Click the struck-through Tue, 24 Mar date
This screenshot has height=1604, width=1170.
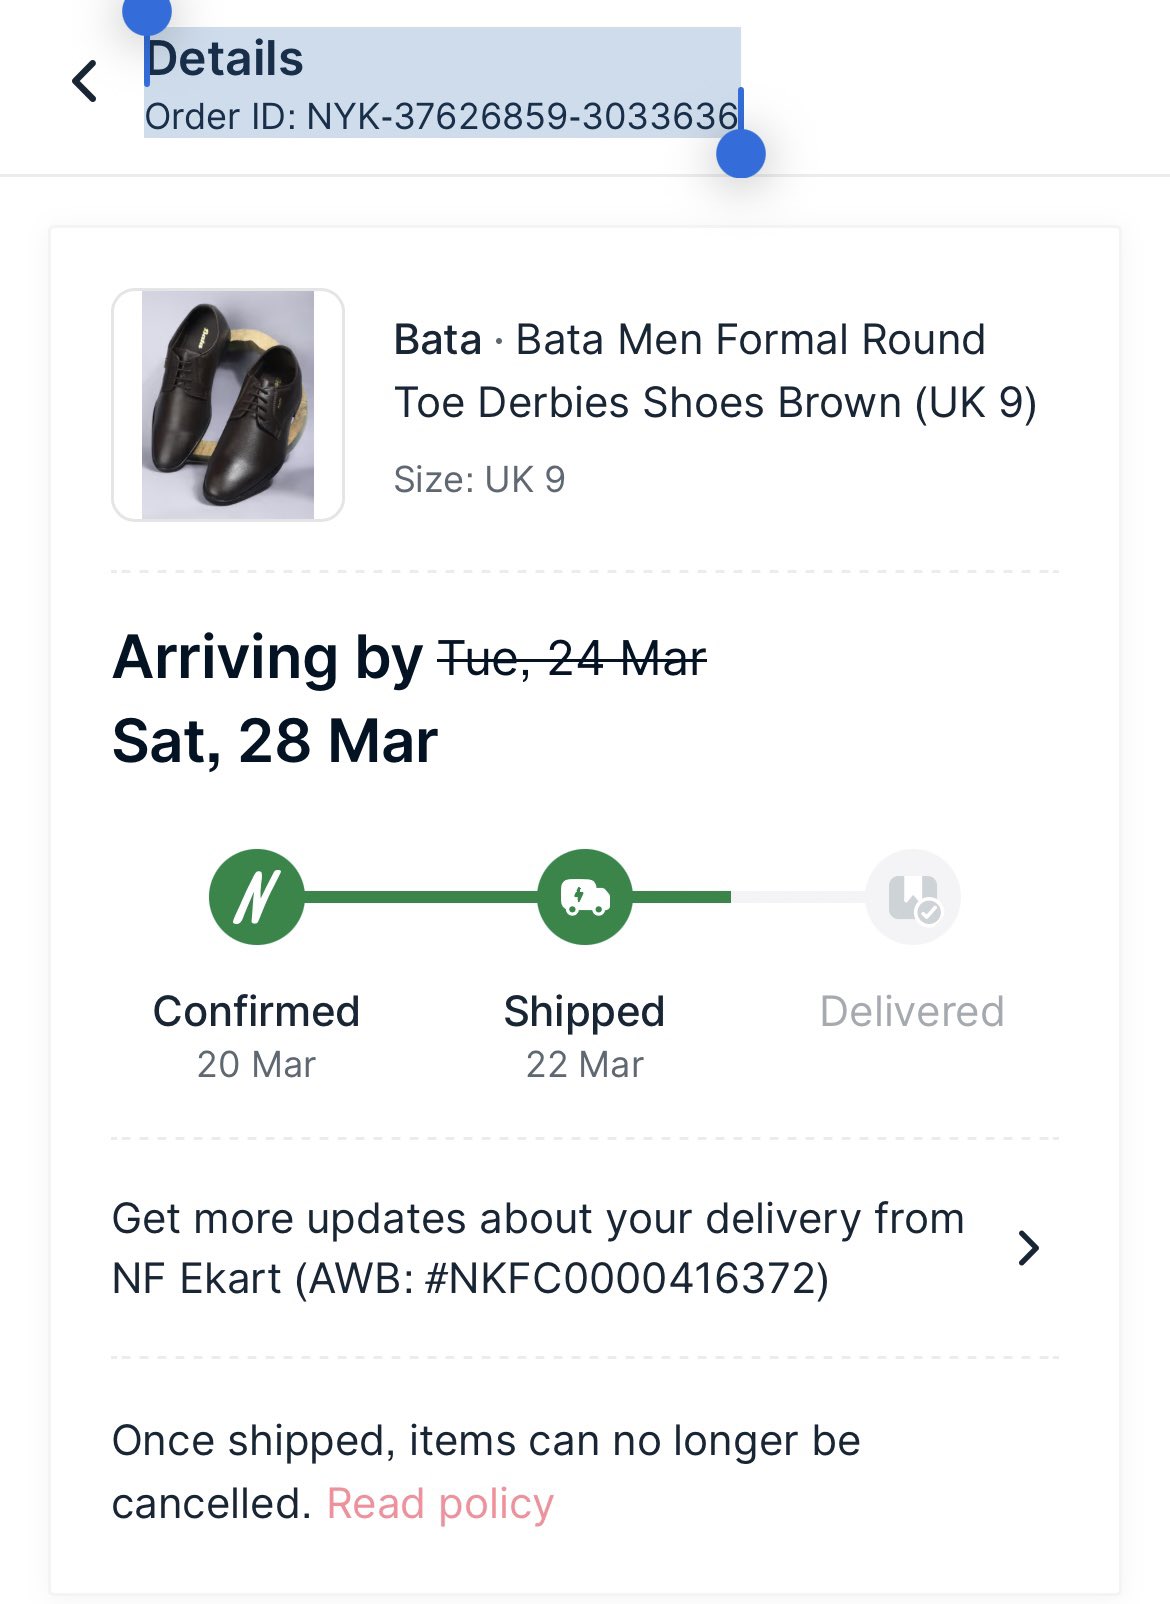(573, 659)
